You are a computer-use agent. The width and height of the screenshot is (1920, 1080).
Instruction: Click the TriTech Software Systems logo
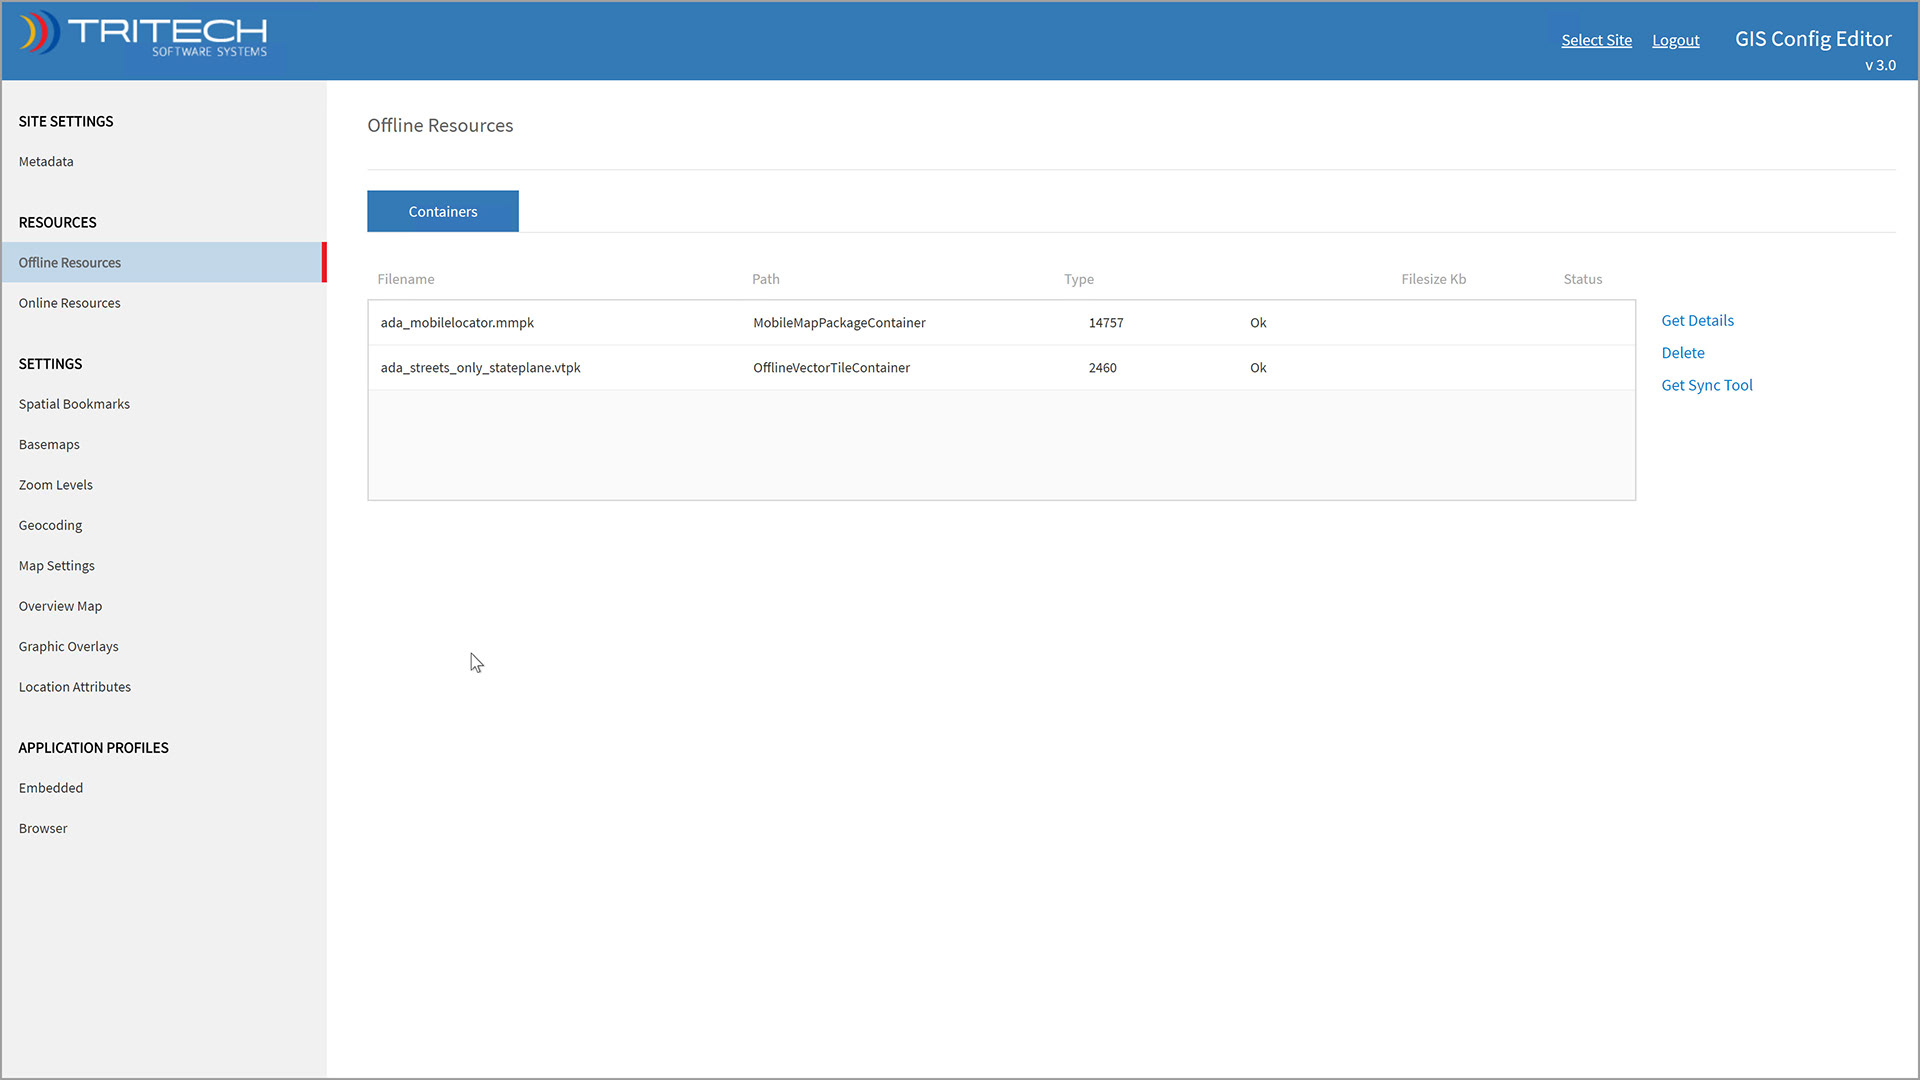[143, 34]
